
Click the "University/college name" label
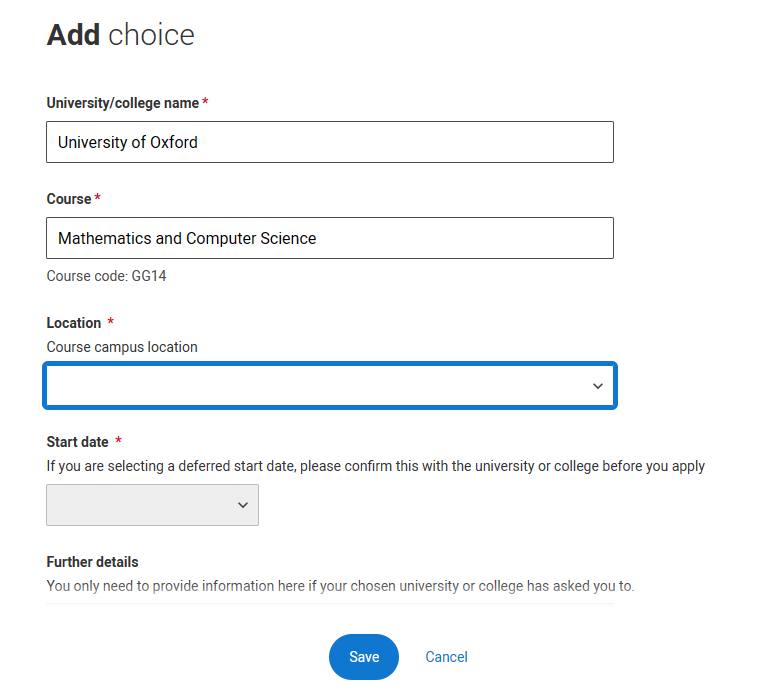tap(123, 103)
